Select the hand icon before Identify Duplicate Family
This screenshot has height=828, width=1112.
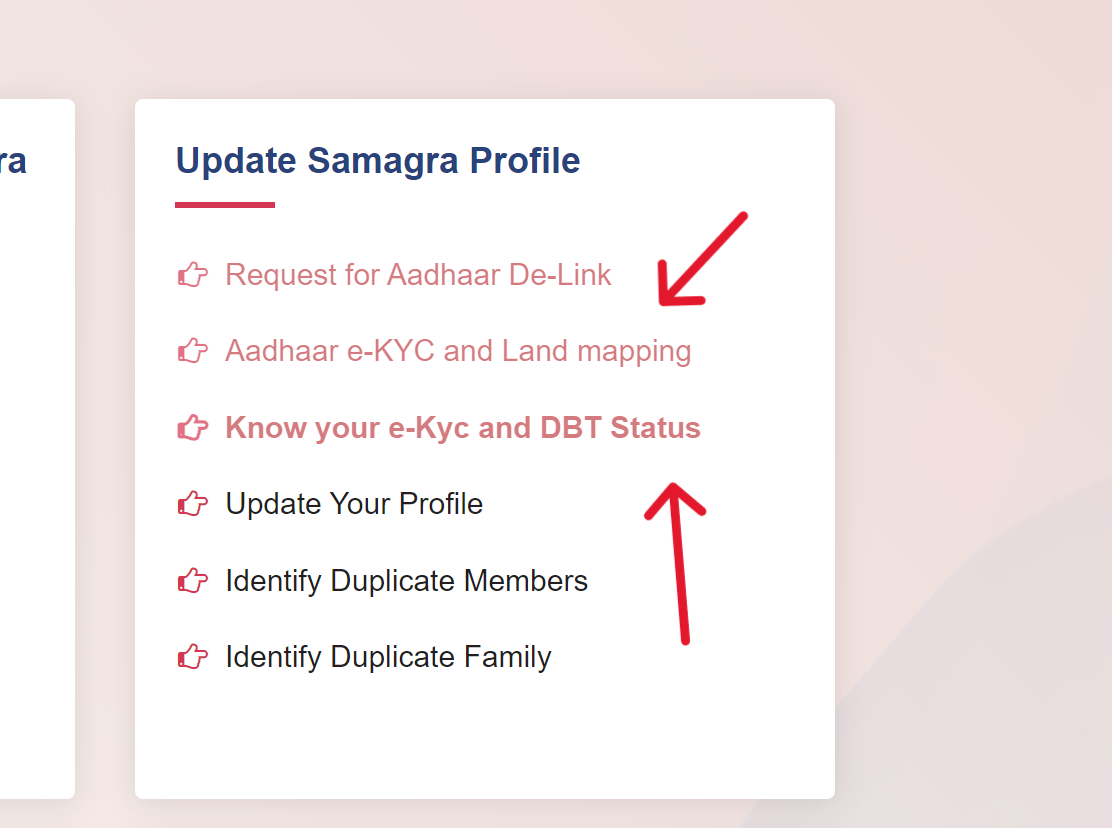coord(191,657)
